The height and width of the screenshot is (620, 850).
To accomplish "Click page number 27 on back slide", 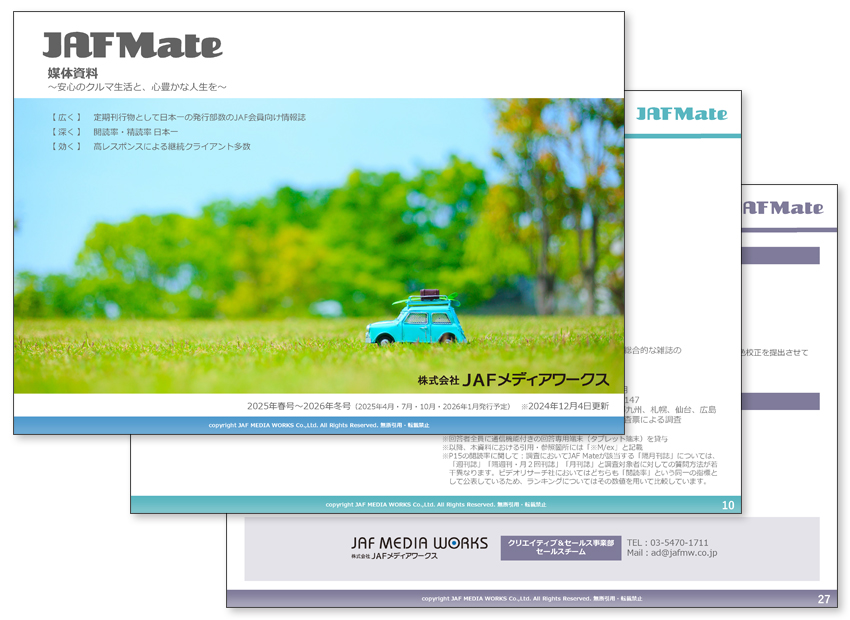I will 824,599.
